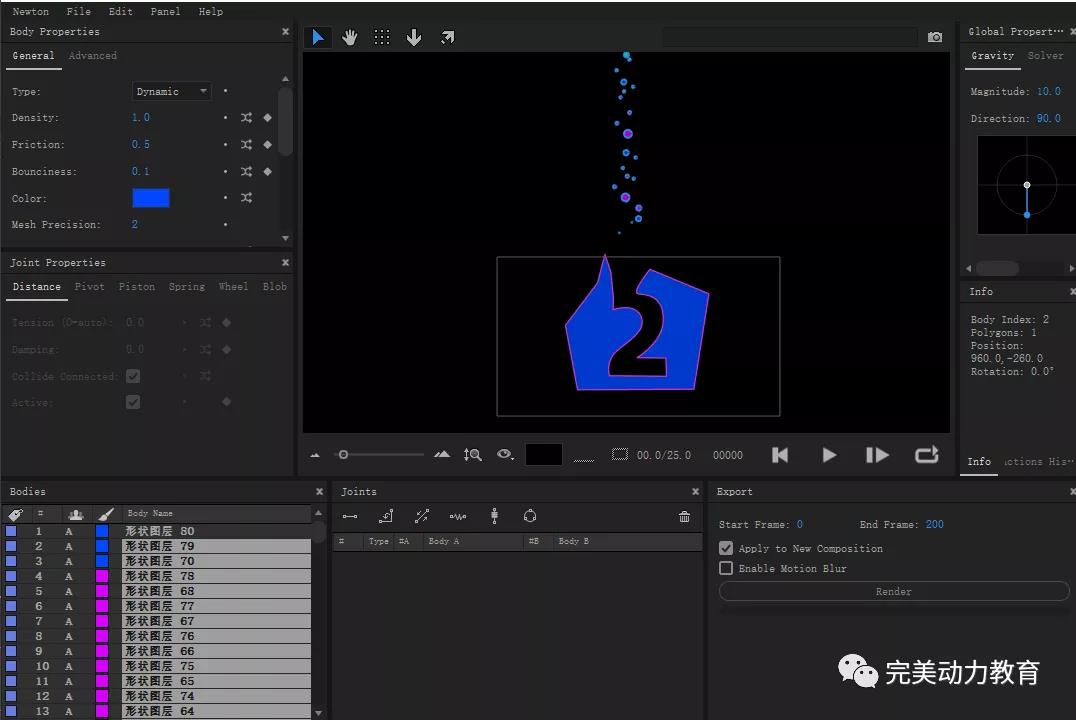This screenshot has height=720, width=1076.
Task: Add a spring joint icon
Action: tap(458, 516)
